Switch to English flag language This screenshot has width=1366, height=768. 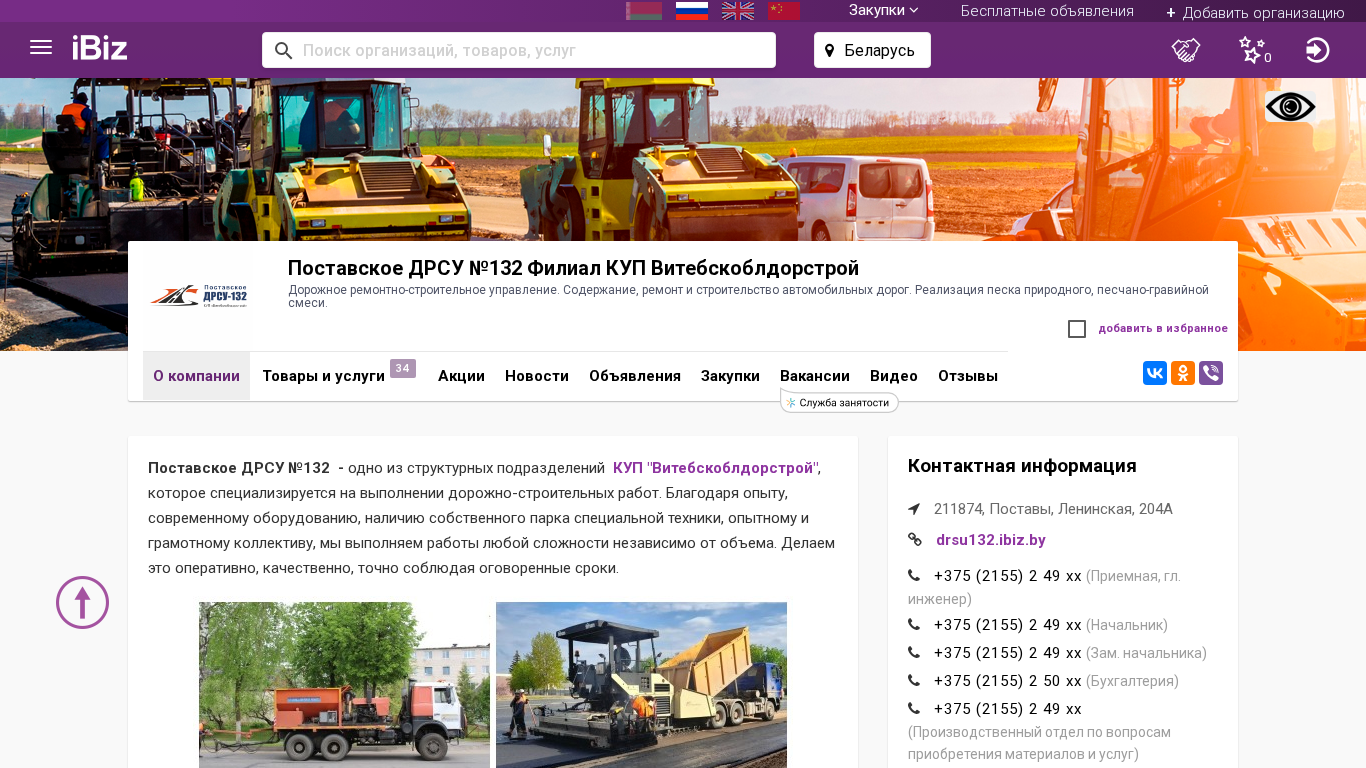(x=738, y=11)
